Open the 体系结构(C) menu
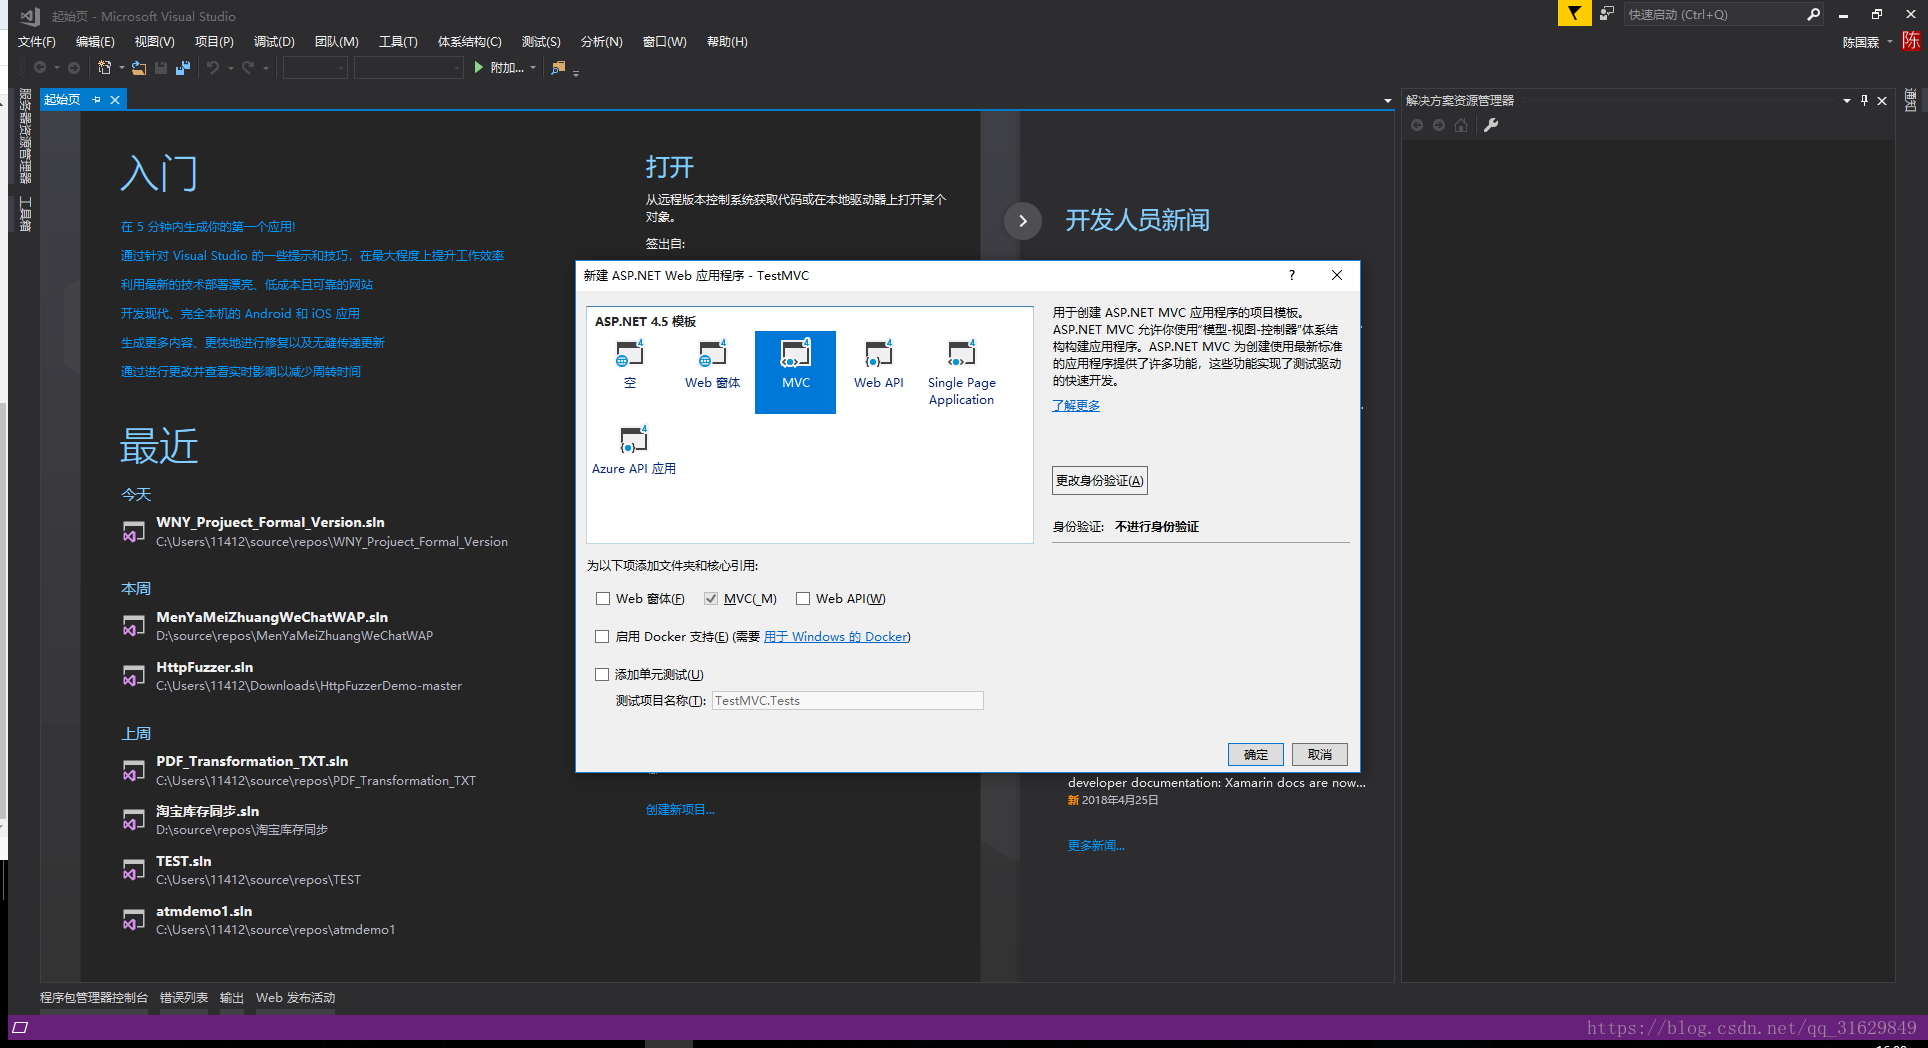This screenshot has height=1048, width=1928. (x=469, y=42)
